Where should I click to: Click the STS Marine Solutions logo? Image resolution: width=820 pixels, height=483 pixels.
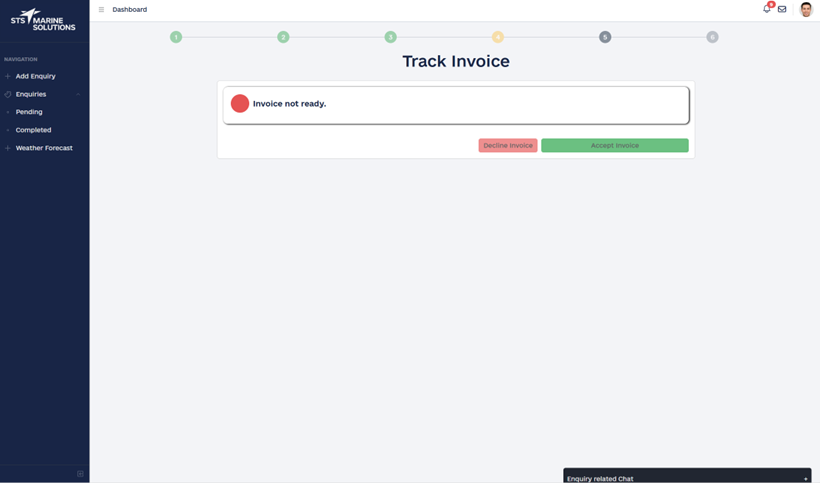point(43,20)
